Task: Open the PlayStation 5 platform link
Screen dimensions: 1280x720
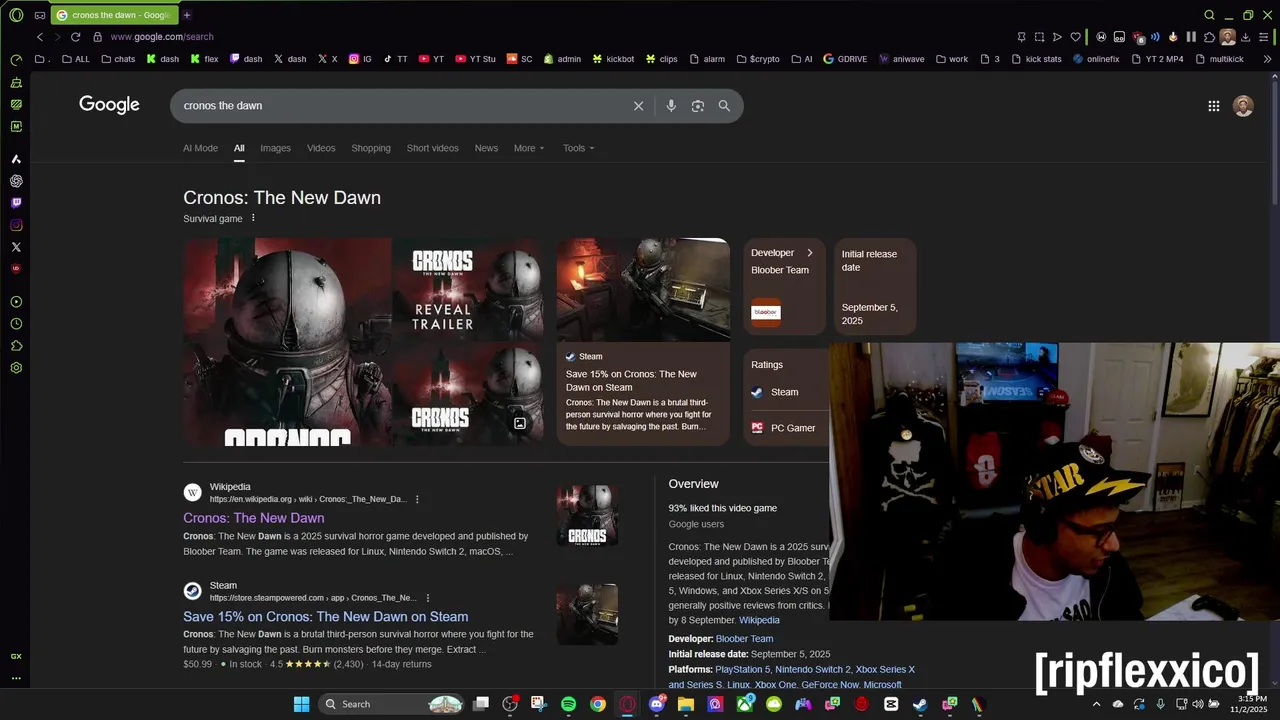Action: point(742,670)
